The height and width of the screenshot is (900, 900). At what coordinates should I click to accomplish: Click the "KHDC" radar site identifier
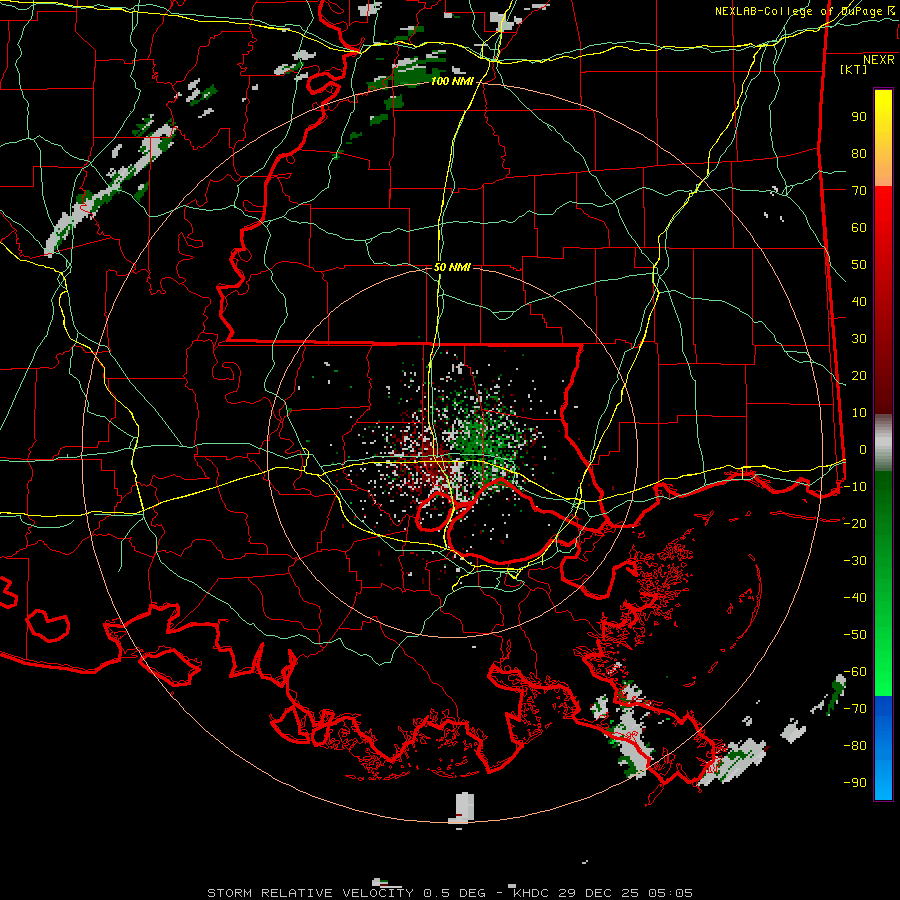[532, 893]
